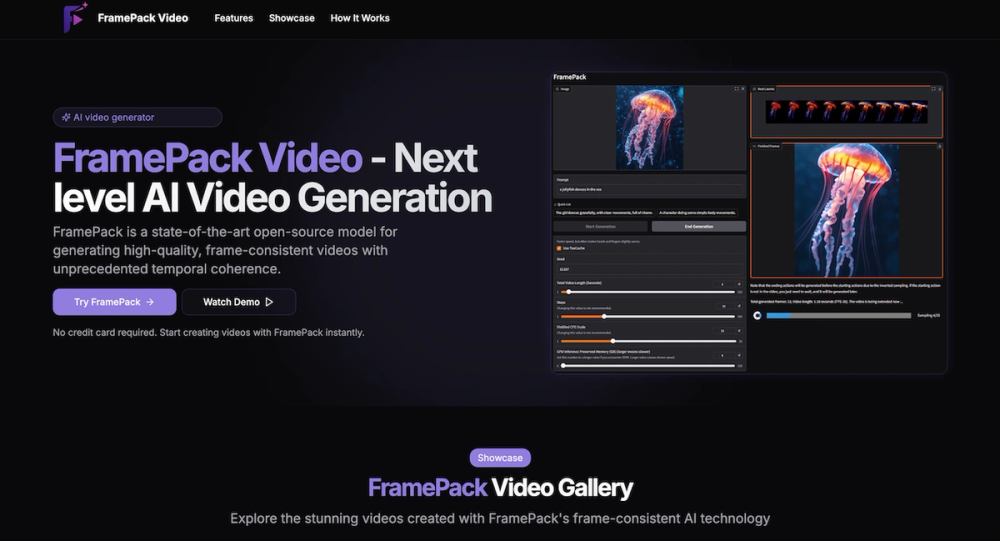Click download icon on Finished Frames panel

pyautogui.click(x=939, y=146)
